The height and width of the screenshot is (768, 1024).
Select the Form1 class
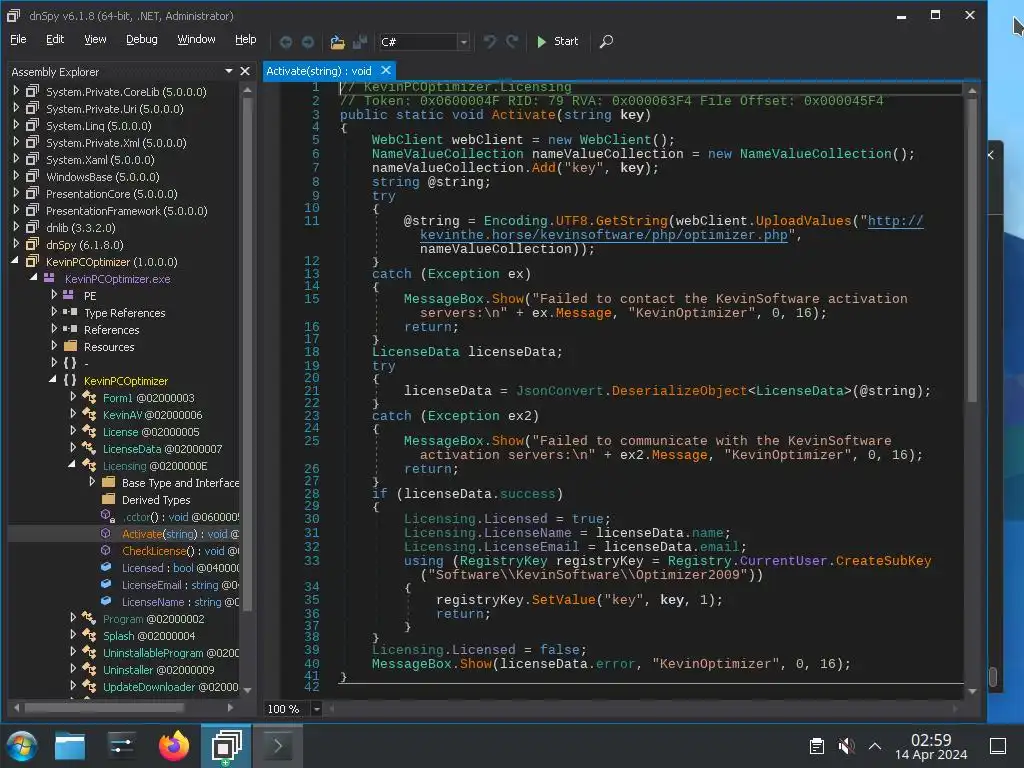pyautogui.click(x=148, y=398)
